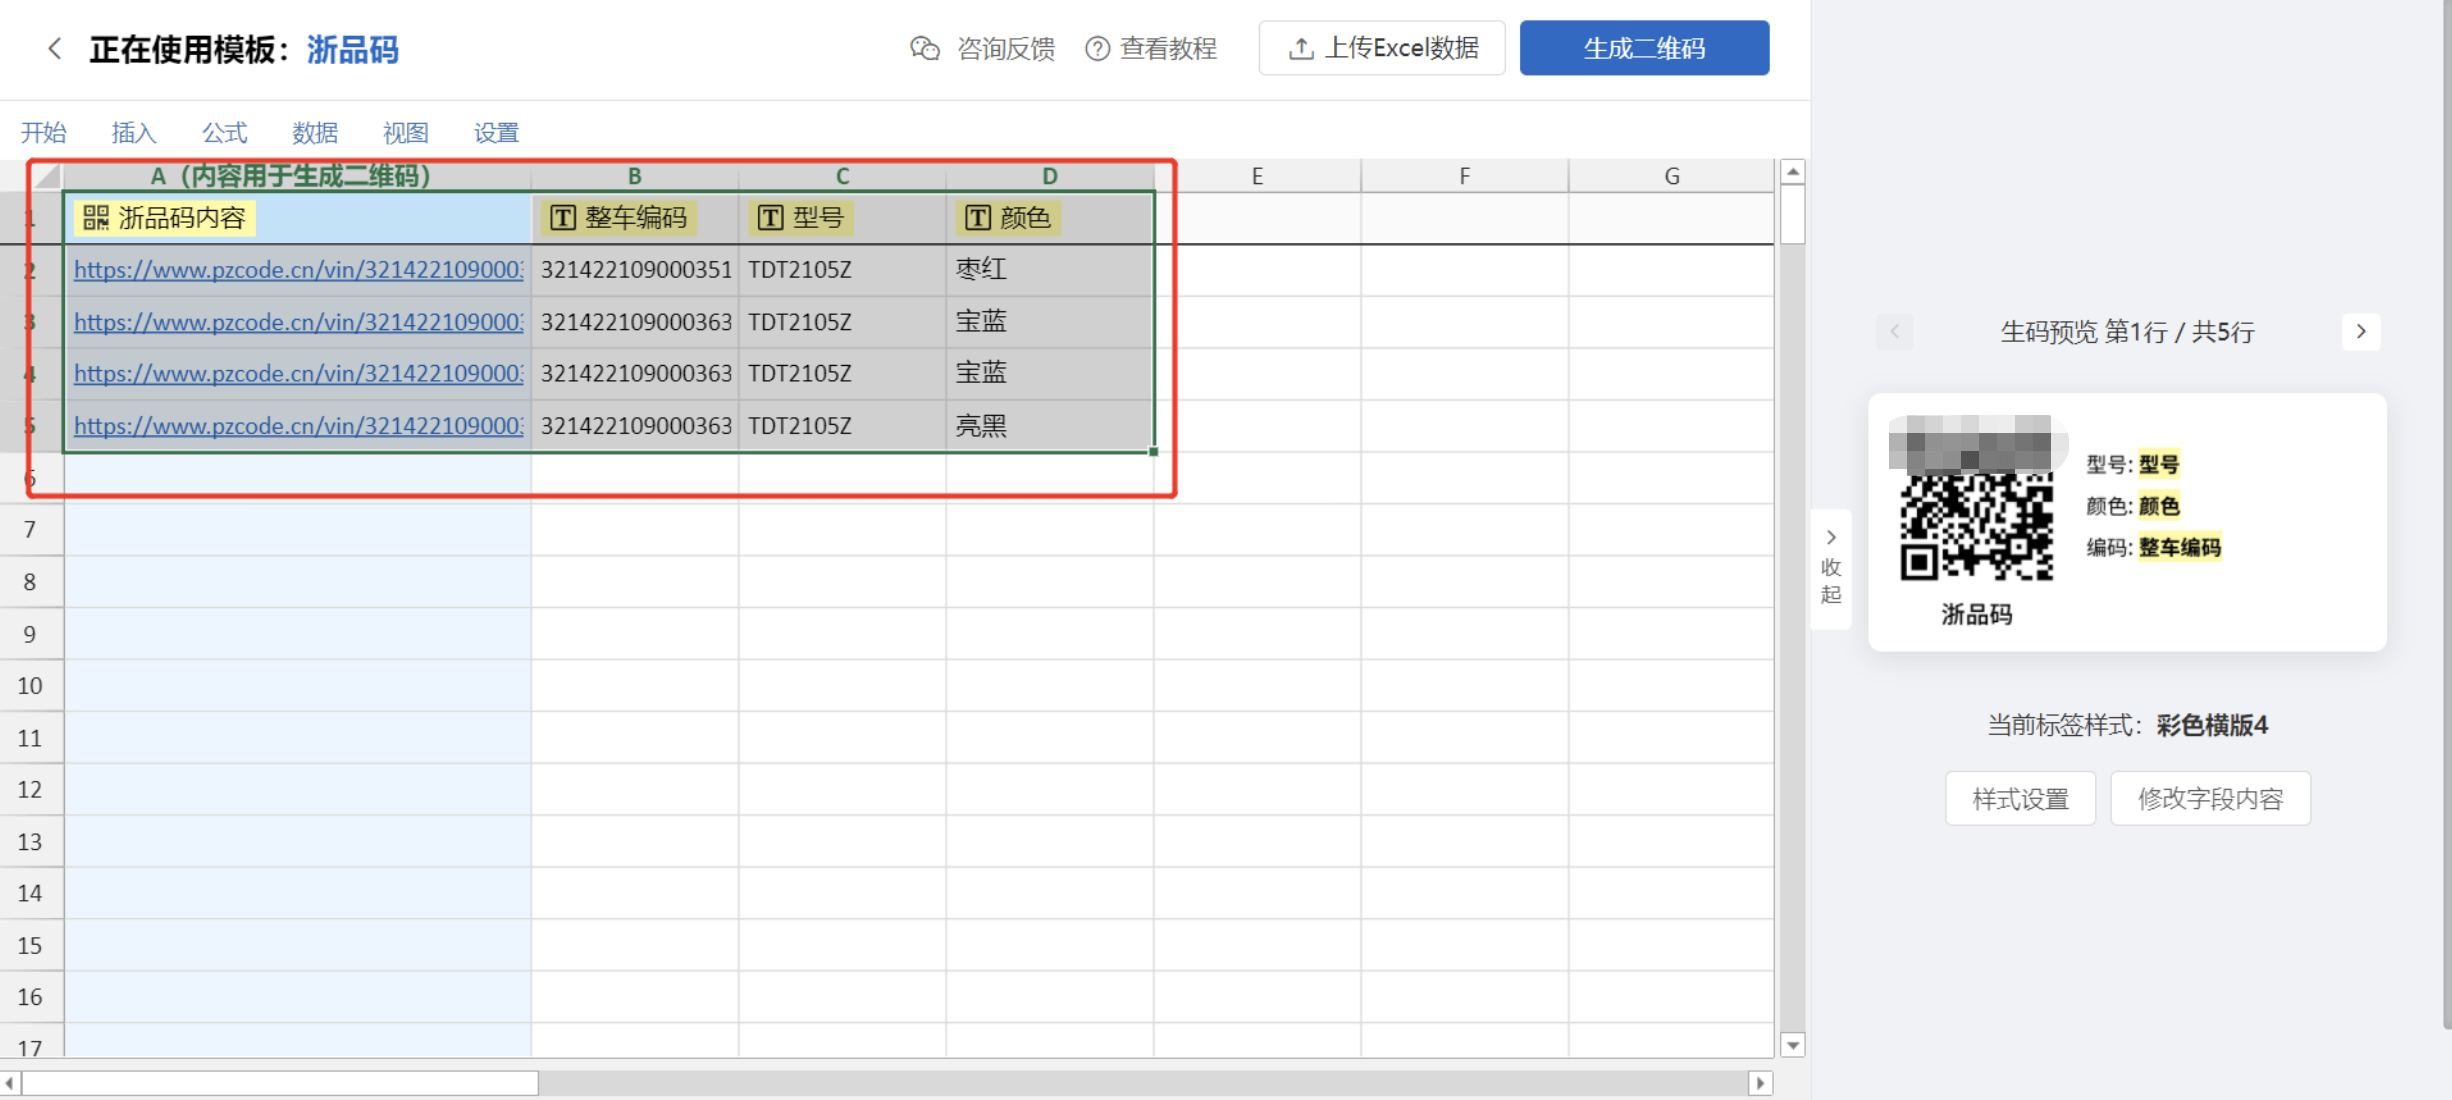Click the text icon beside 颜色 header
This screenshot has width=2452, height=1100.
(x=977, y=218)
